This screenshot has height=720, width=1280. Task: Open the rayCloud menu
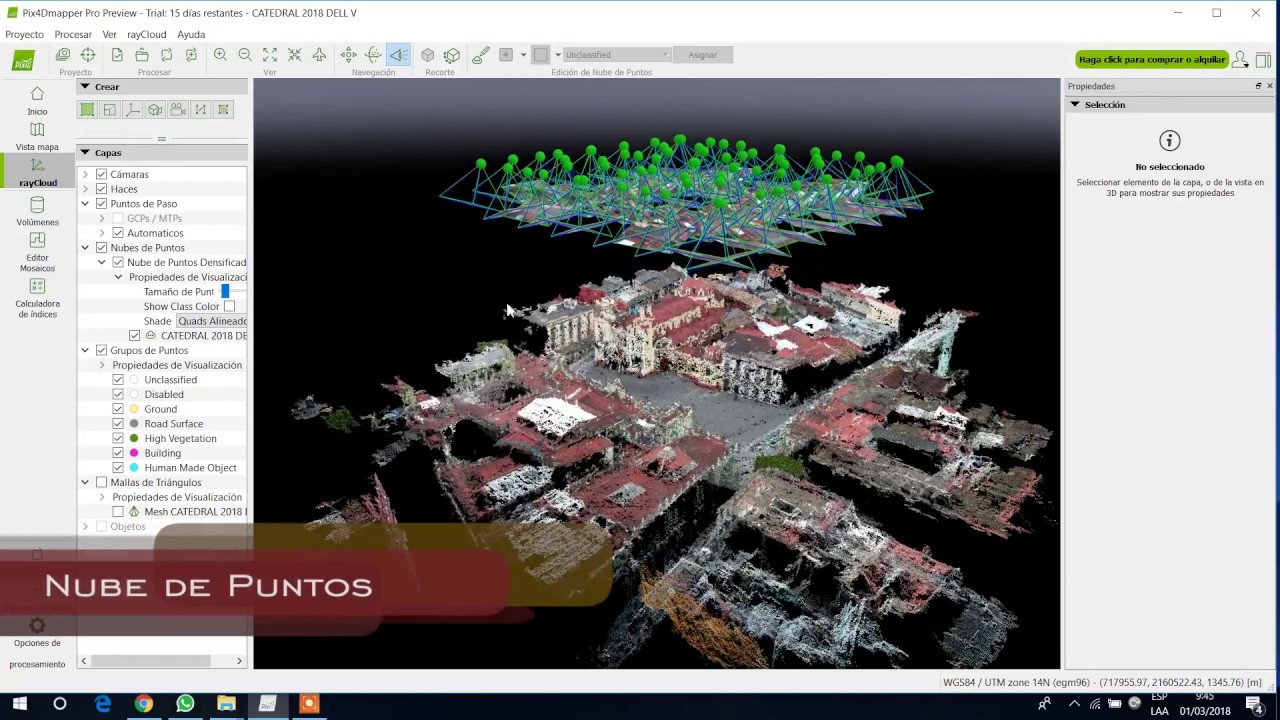point(147,34)
